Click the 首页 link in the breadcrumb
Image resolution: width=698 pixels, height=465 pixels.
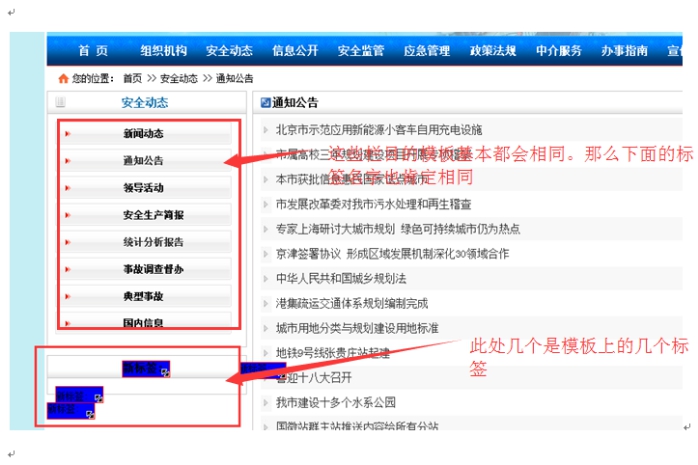[132, 78]
